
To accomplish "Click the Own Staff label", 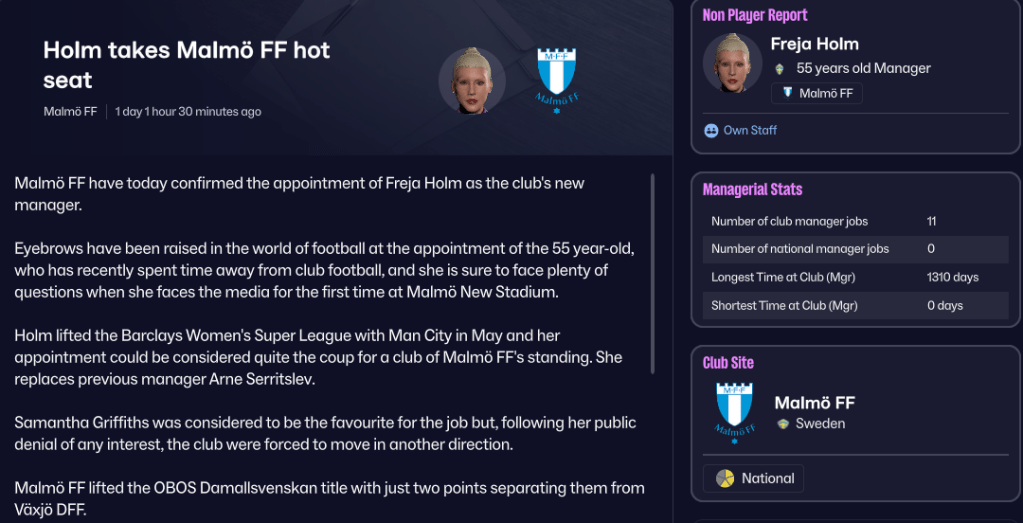I will point(750,130).
